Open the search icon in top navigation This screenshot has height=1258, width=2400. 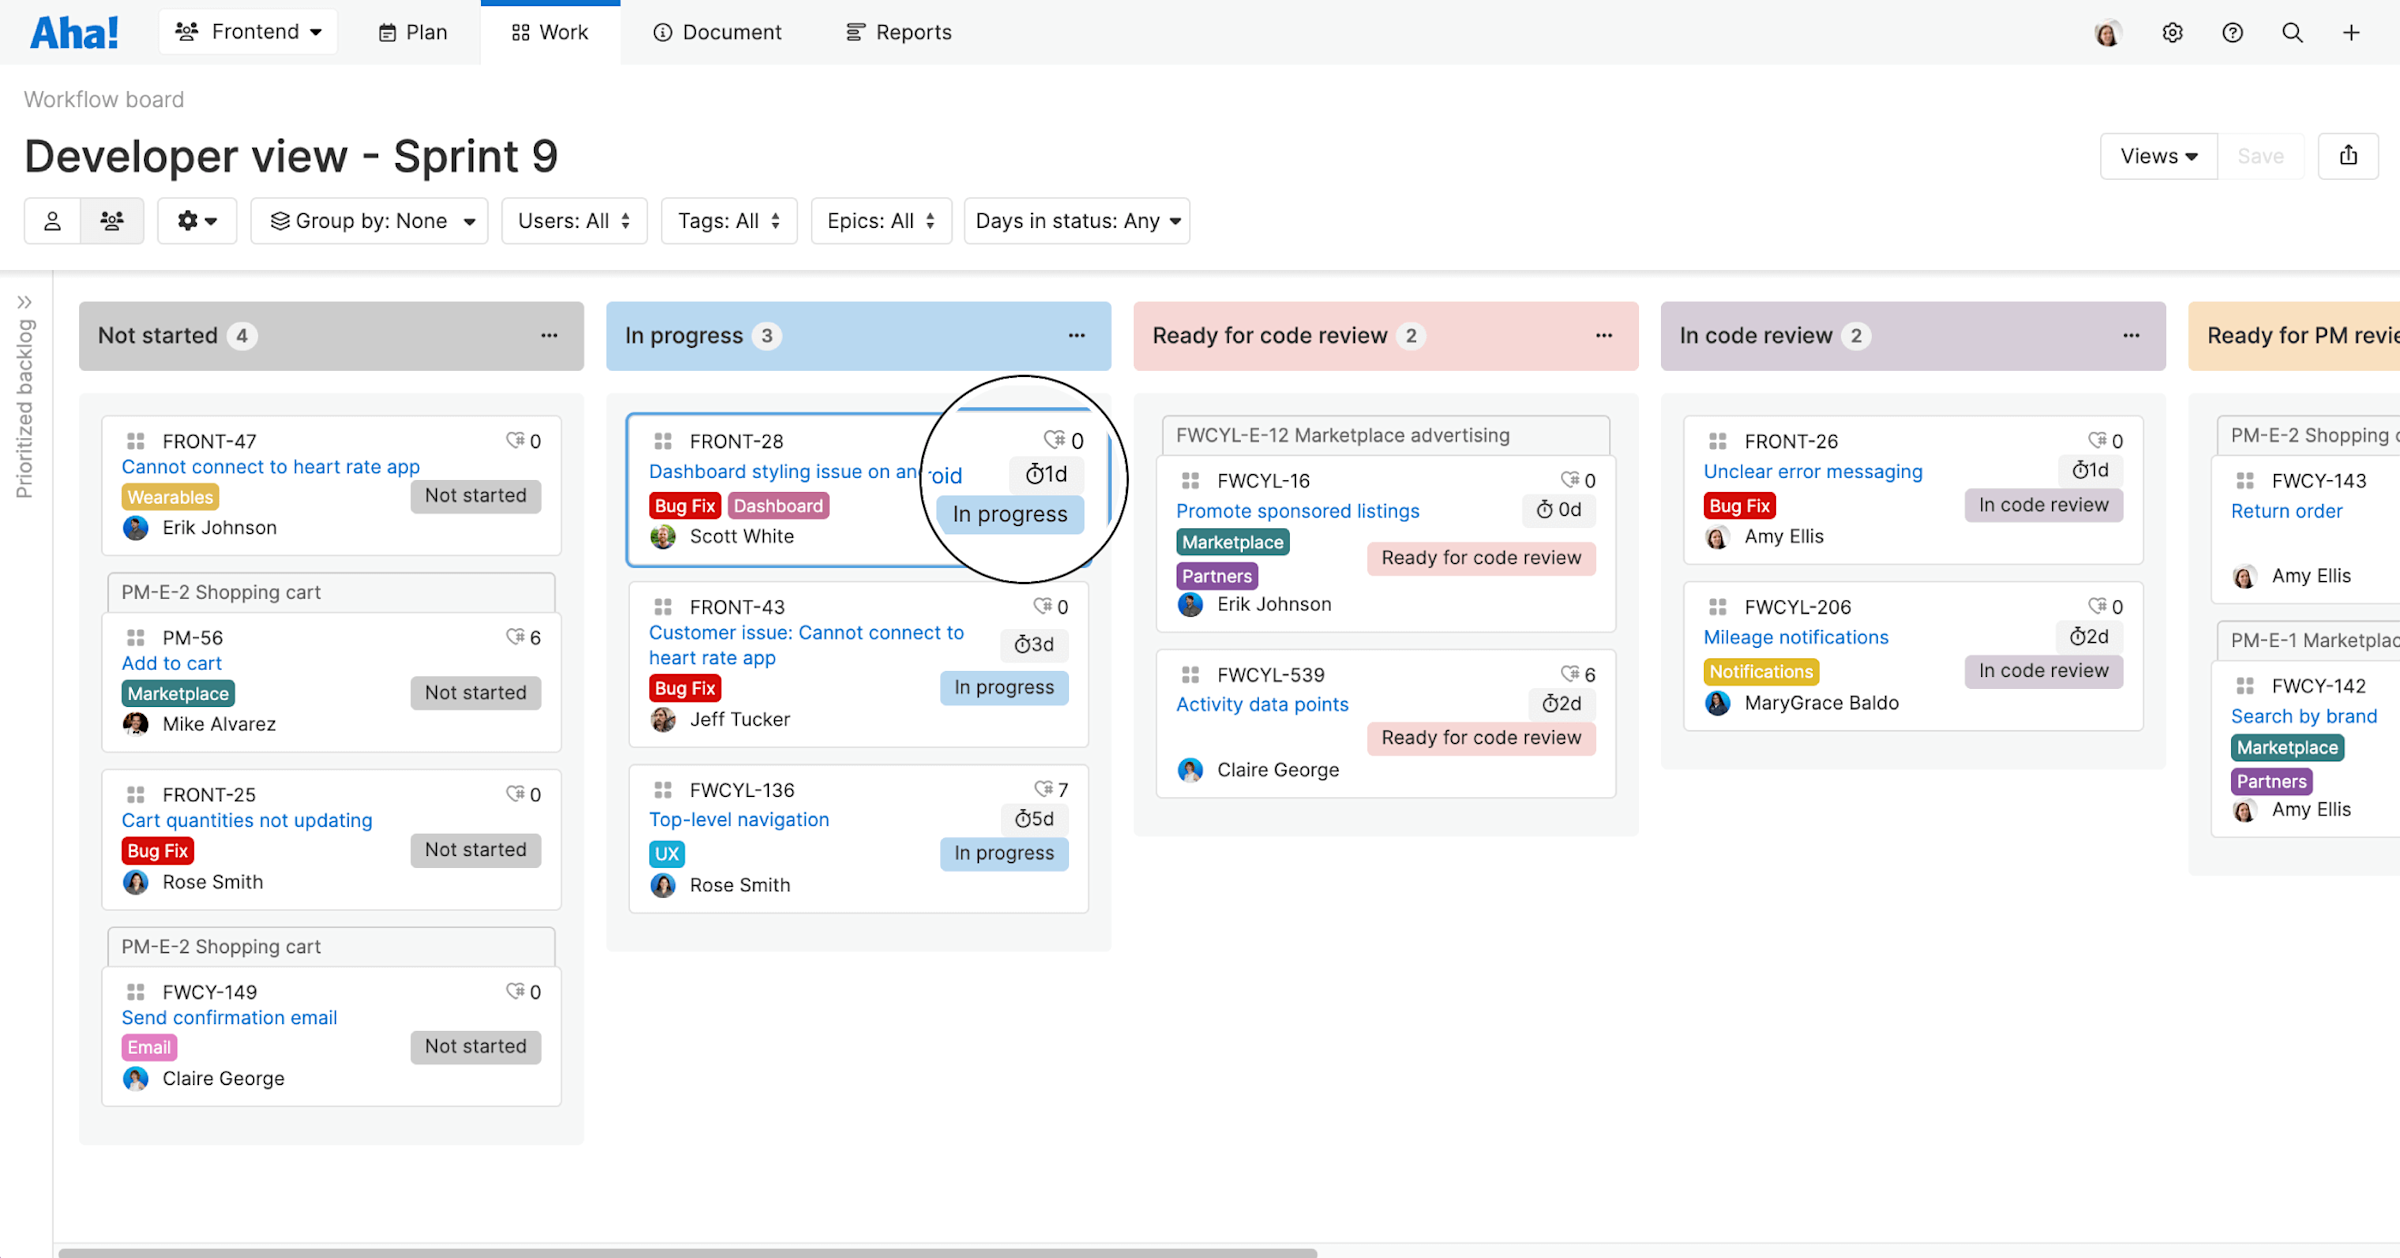pos(2292,32)
